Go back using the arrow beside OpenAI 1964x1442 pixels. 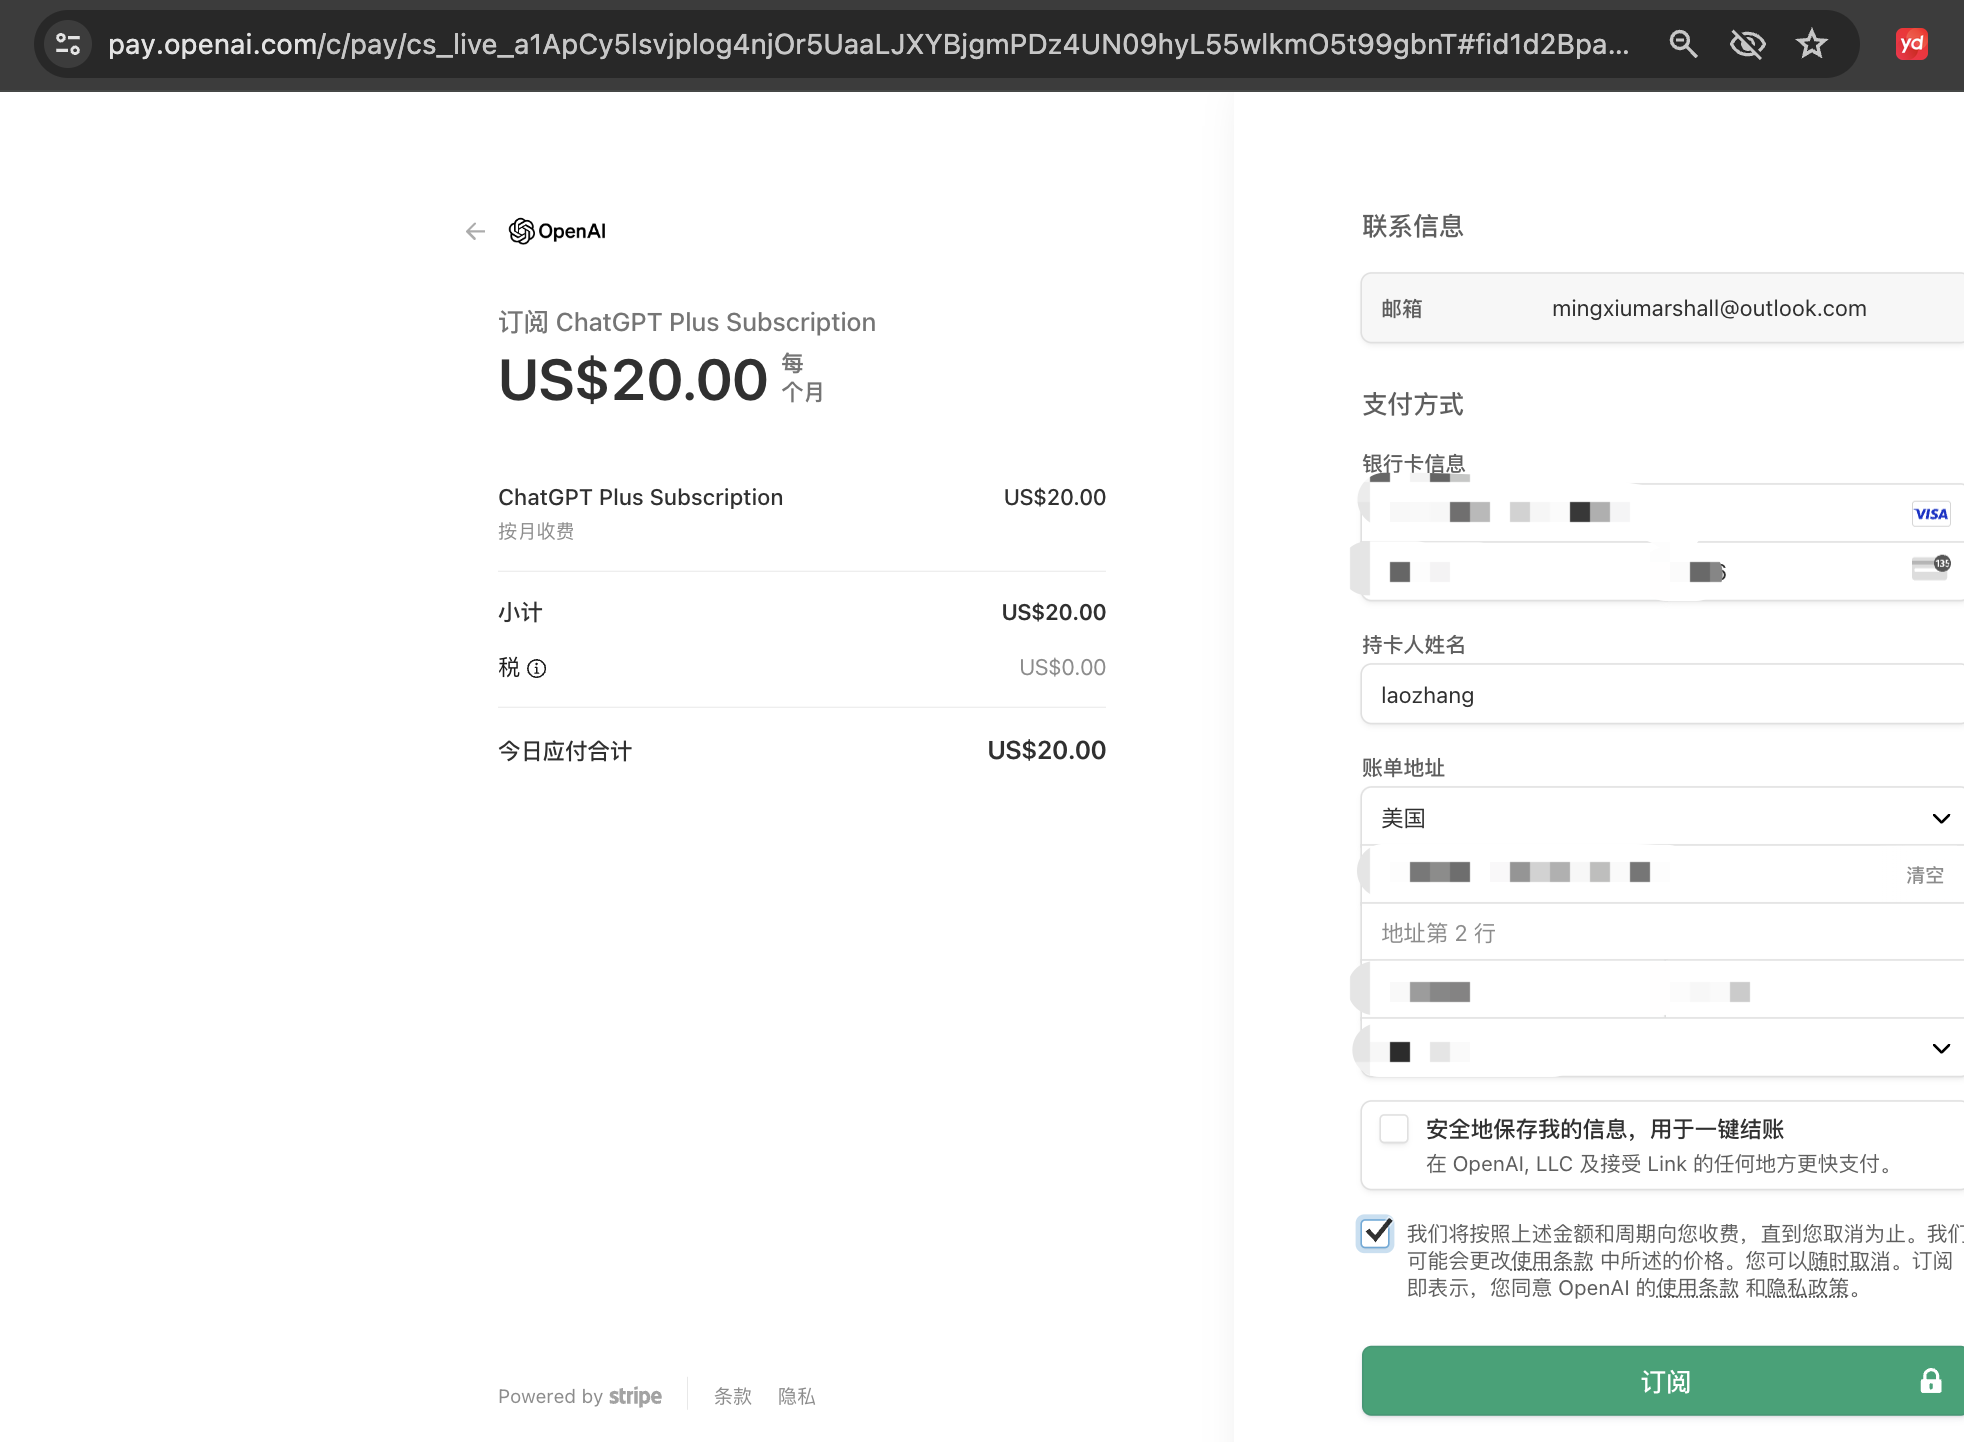pos(475,231)
